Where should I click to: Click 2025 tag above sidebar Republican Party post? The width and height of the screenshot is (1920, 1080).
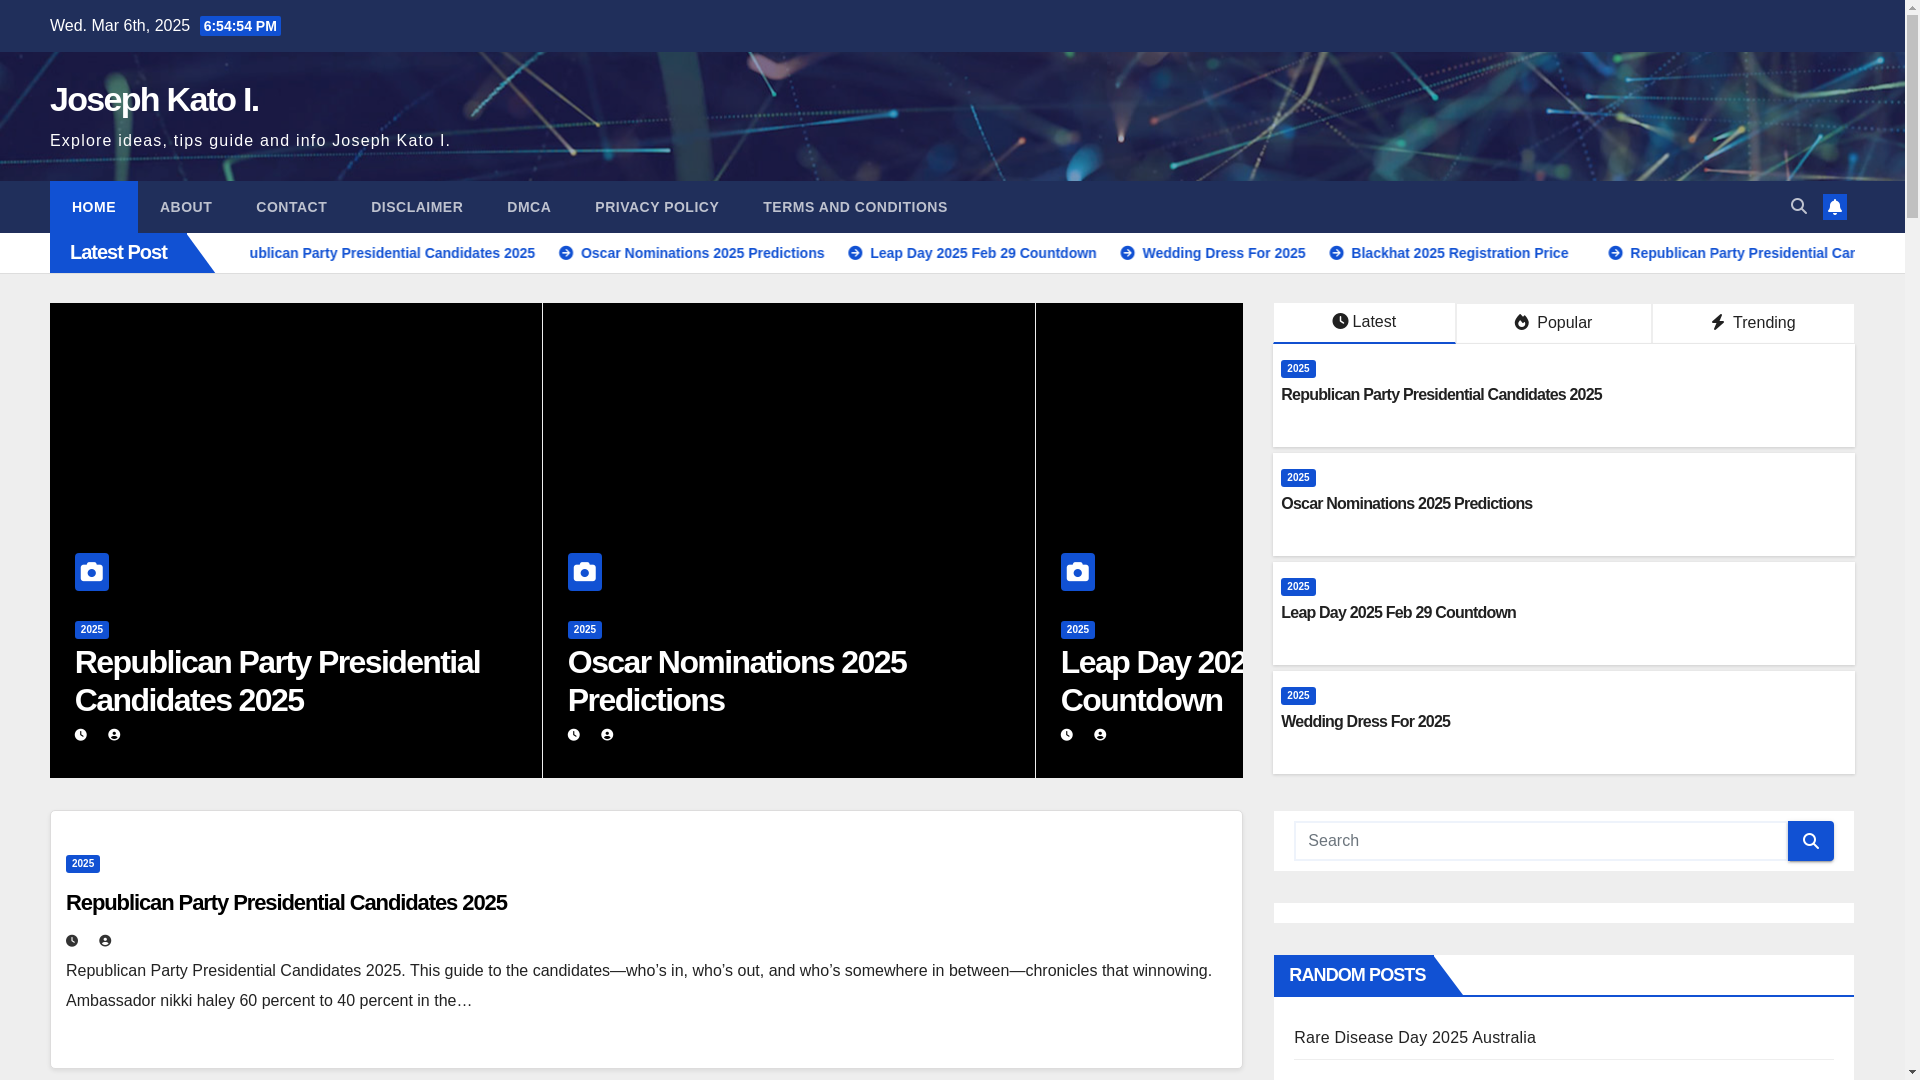pyautogui.click(x=1298, y=369)
